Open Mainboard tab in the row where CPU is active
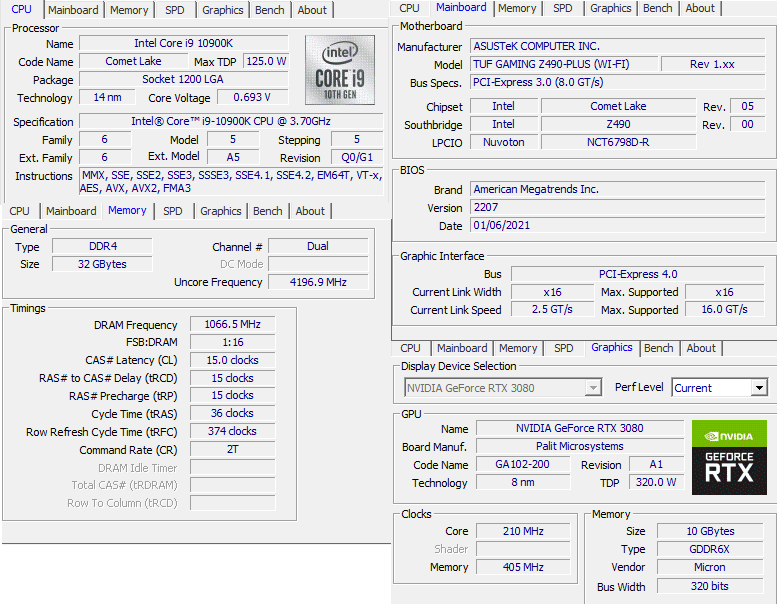Viewport: 777px width, 604px height. pyautogui.click(x=73, y=10)
